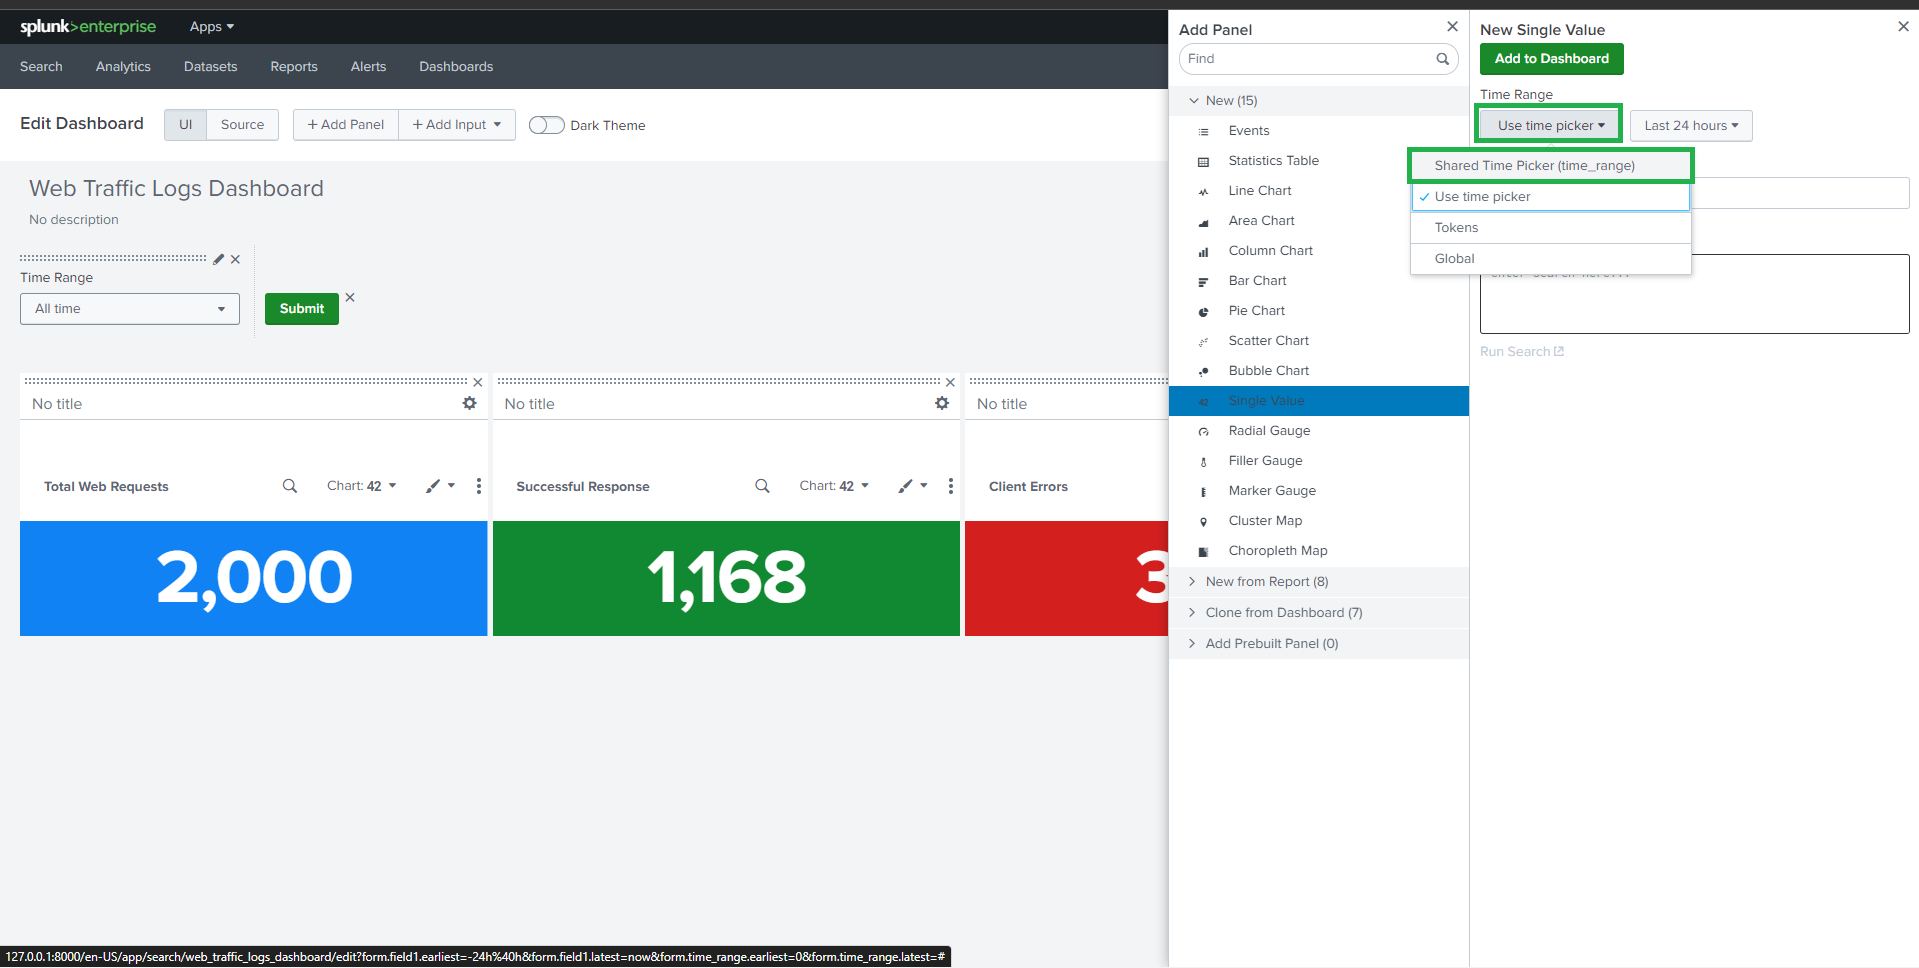Click the Splunk Enterprise logo
This screenshot has width=1919, height=968.
pyautogui.click(x=88, y=27)
